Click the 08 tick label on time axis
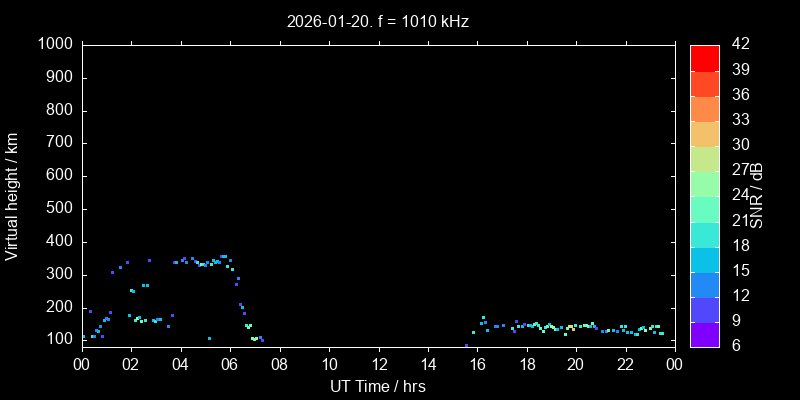The image size is (800, 400). tap(279, 365)
